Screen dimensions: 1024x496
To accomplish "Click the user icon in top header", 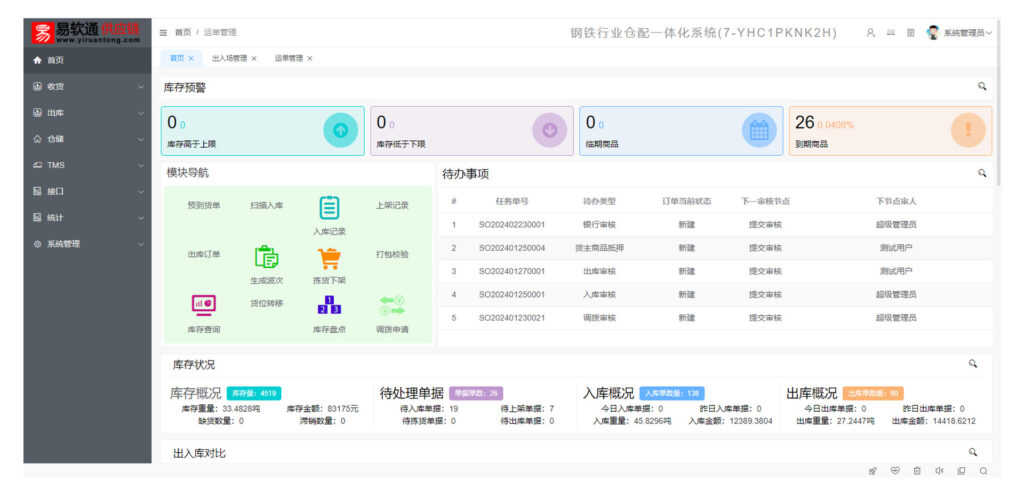I will [871, 33].
